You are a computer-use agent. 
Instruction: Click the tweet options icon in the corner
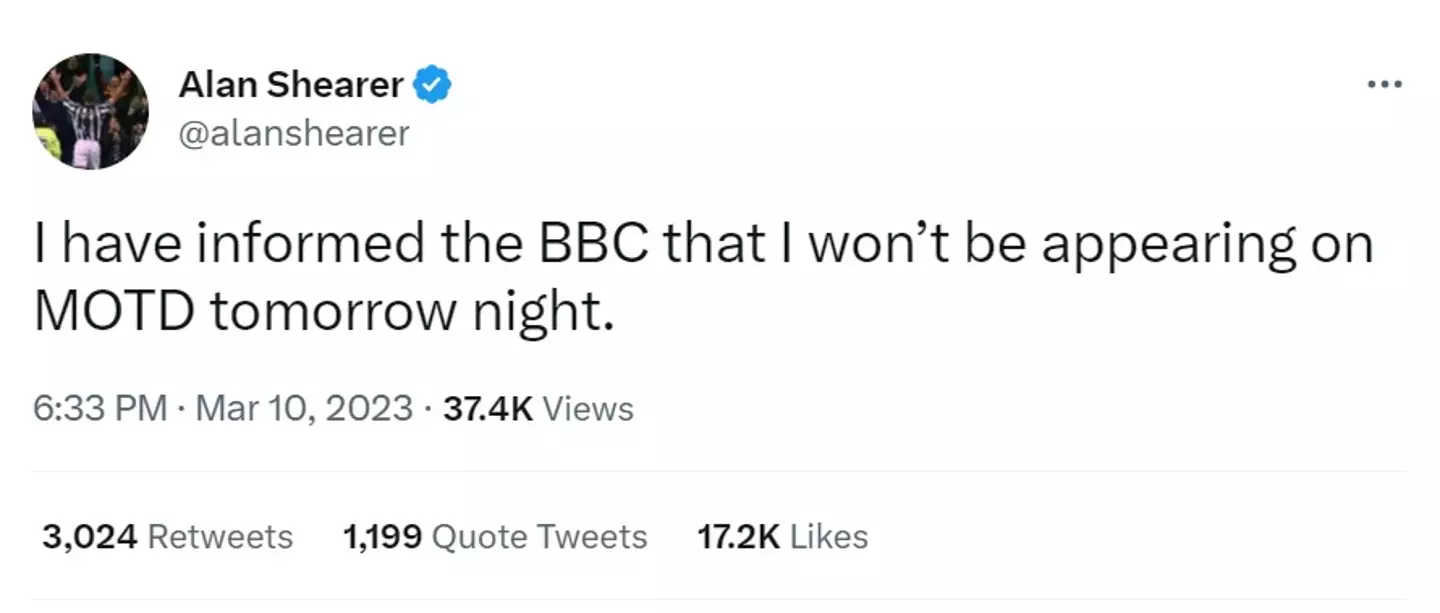(x=1383, y=84)
